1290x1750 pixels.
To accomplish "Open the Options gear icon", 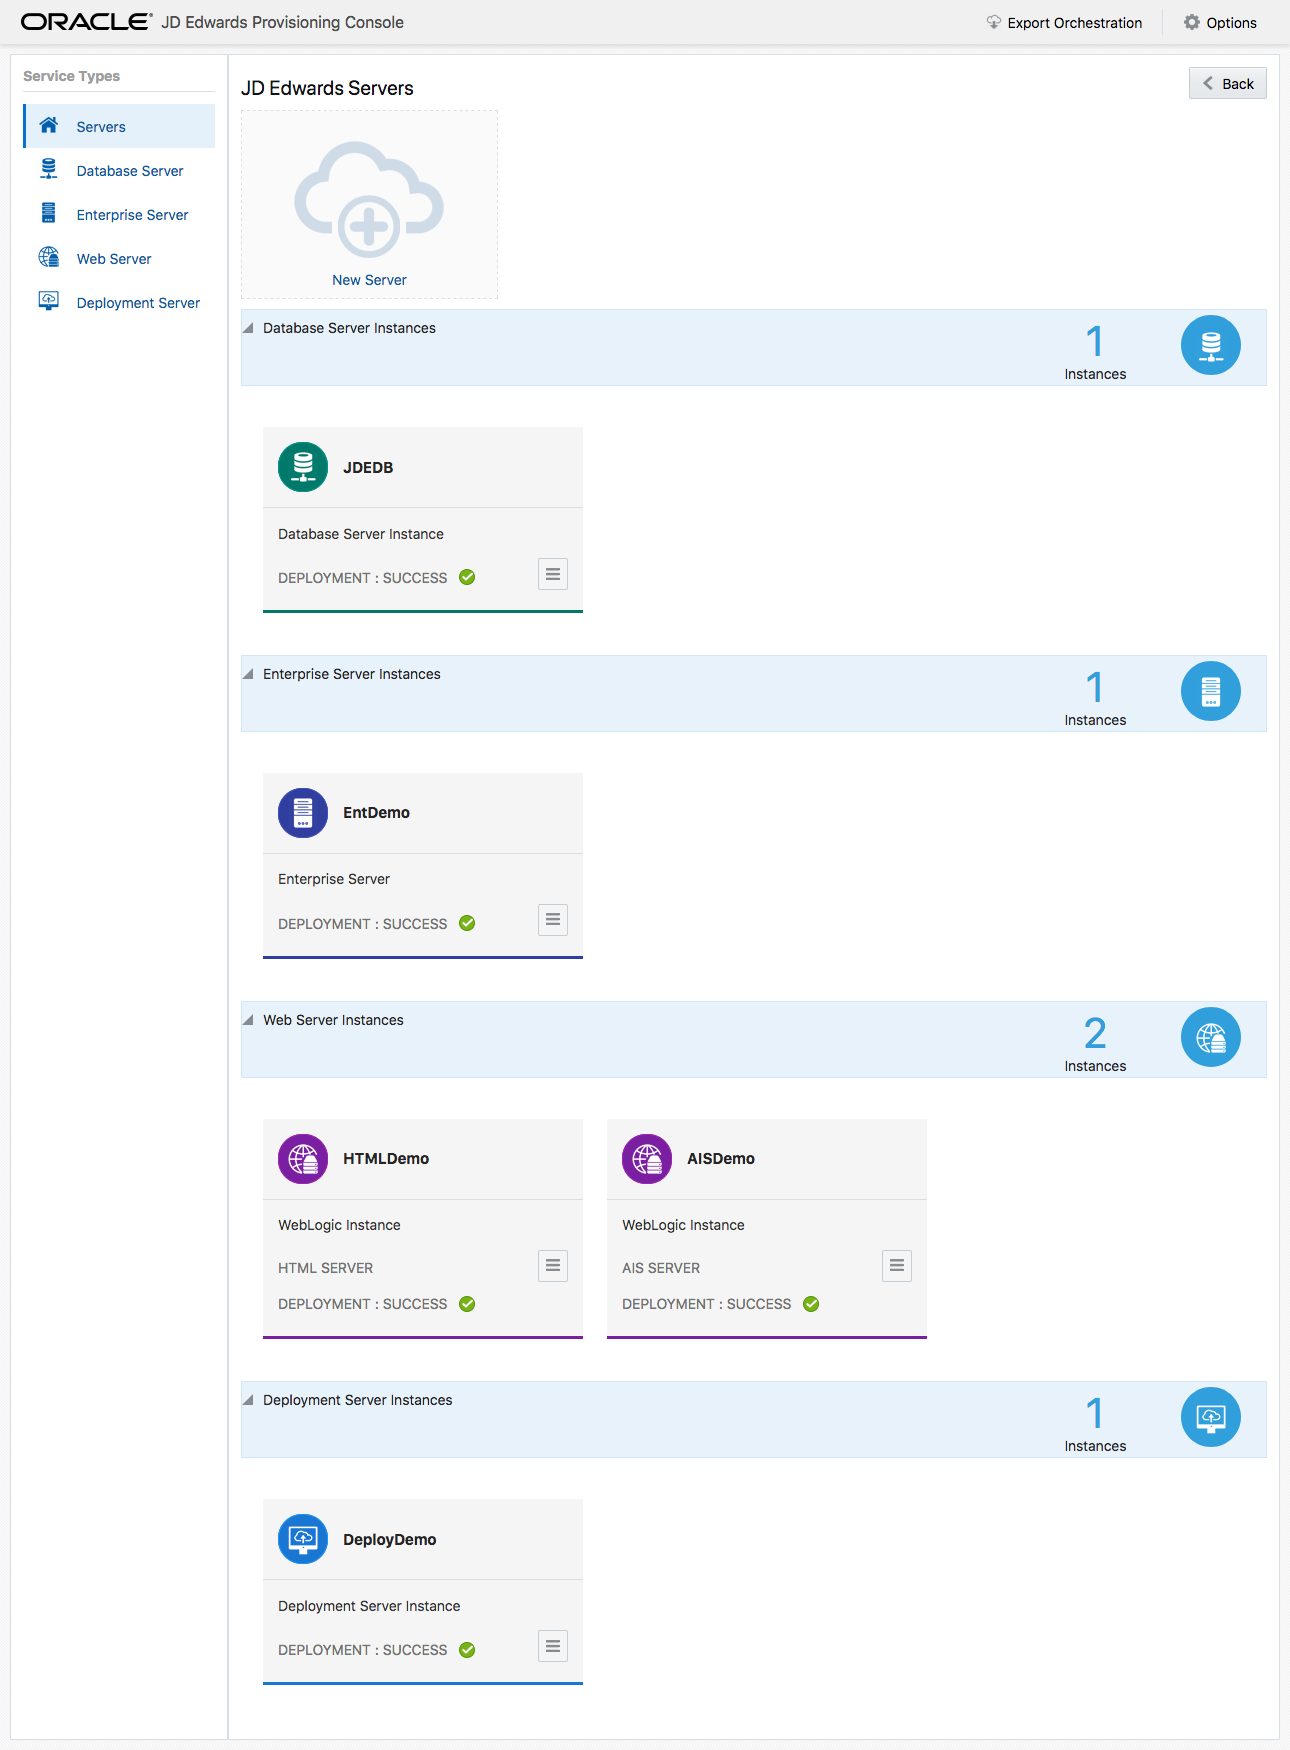I will [x=1192, y=22].
